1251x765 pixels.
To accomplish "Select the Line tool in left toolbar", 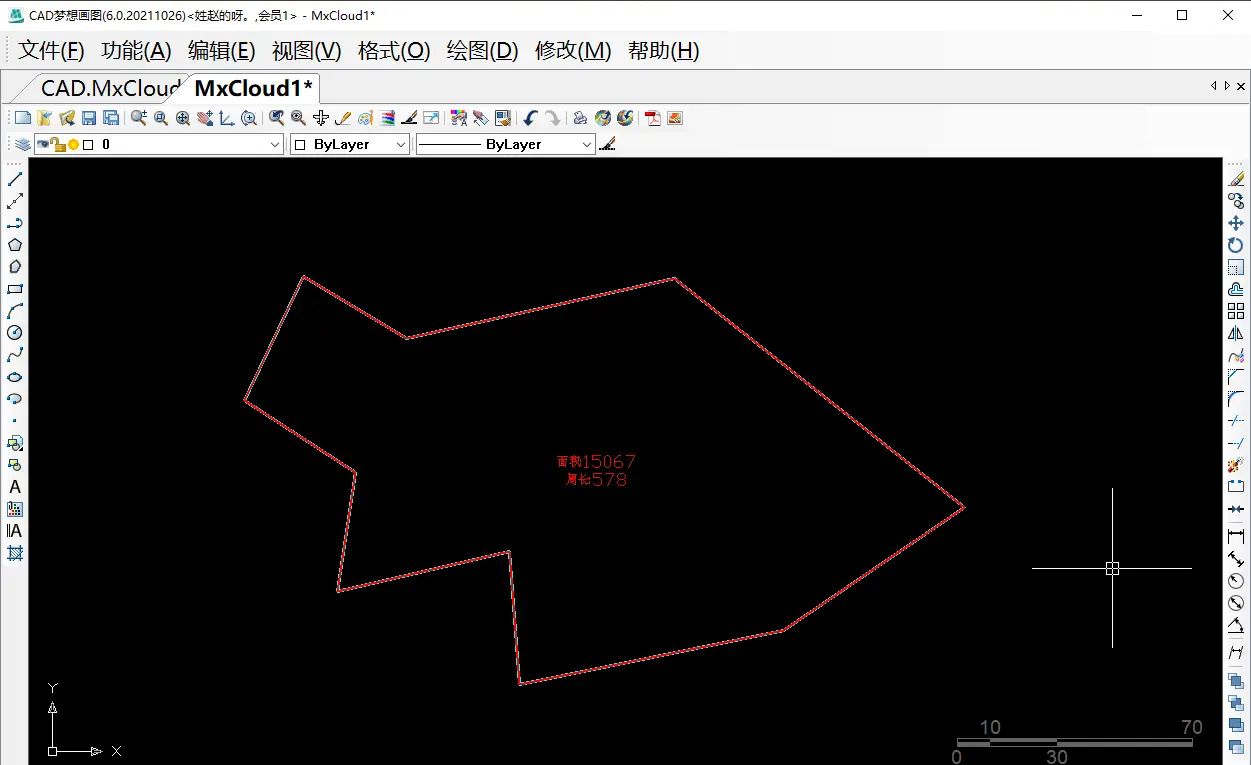I will [x=15, y=179].
